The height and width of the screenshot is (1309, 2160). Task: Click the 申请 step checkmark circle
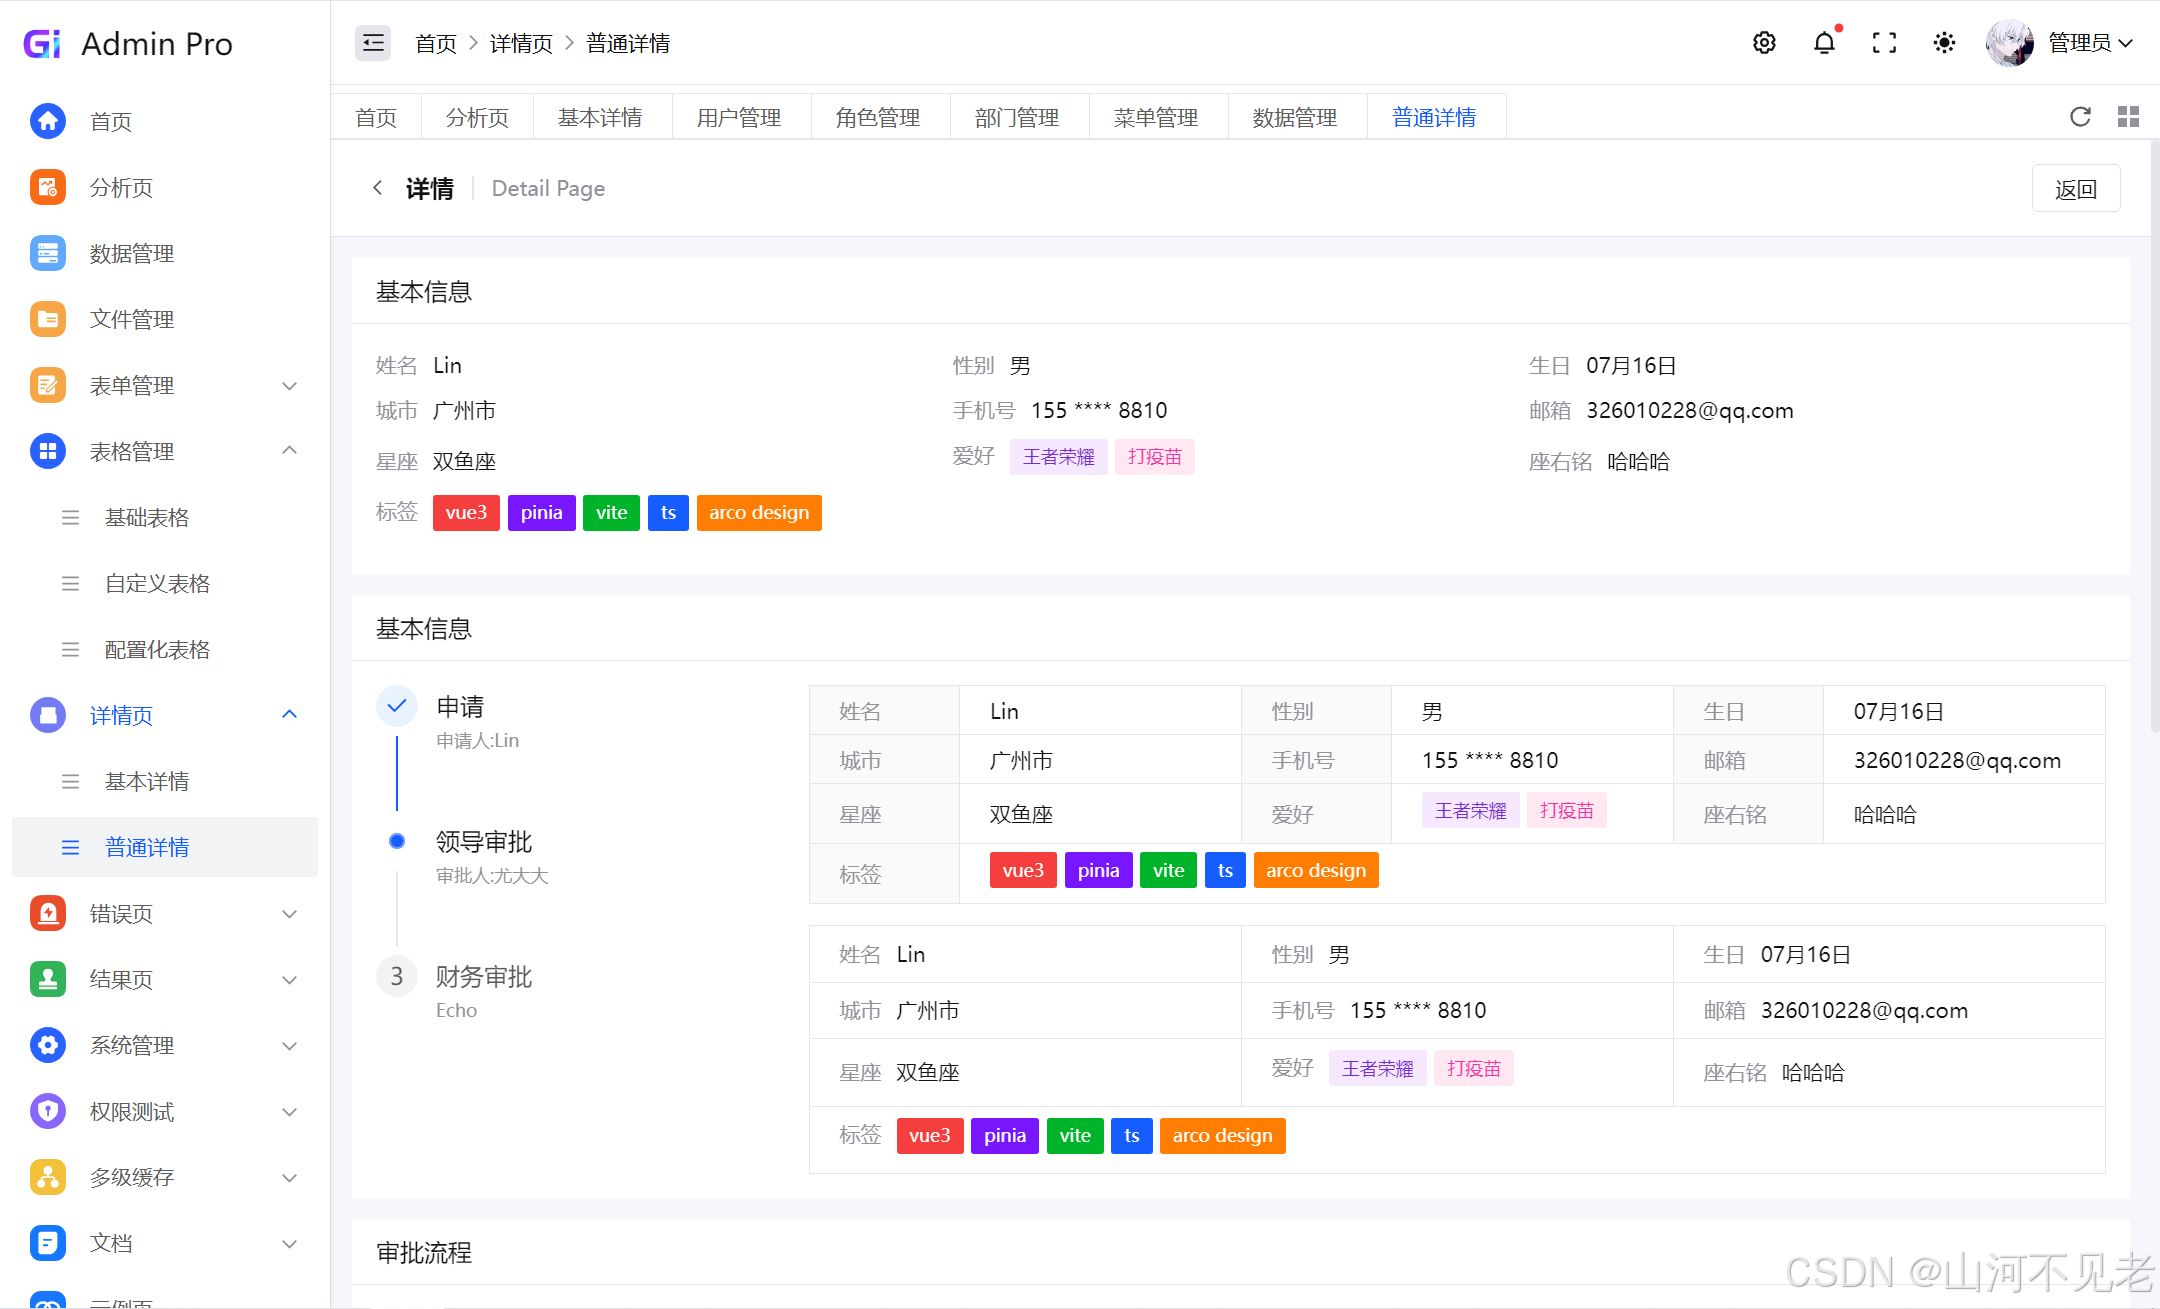click(x=397, y=706)
